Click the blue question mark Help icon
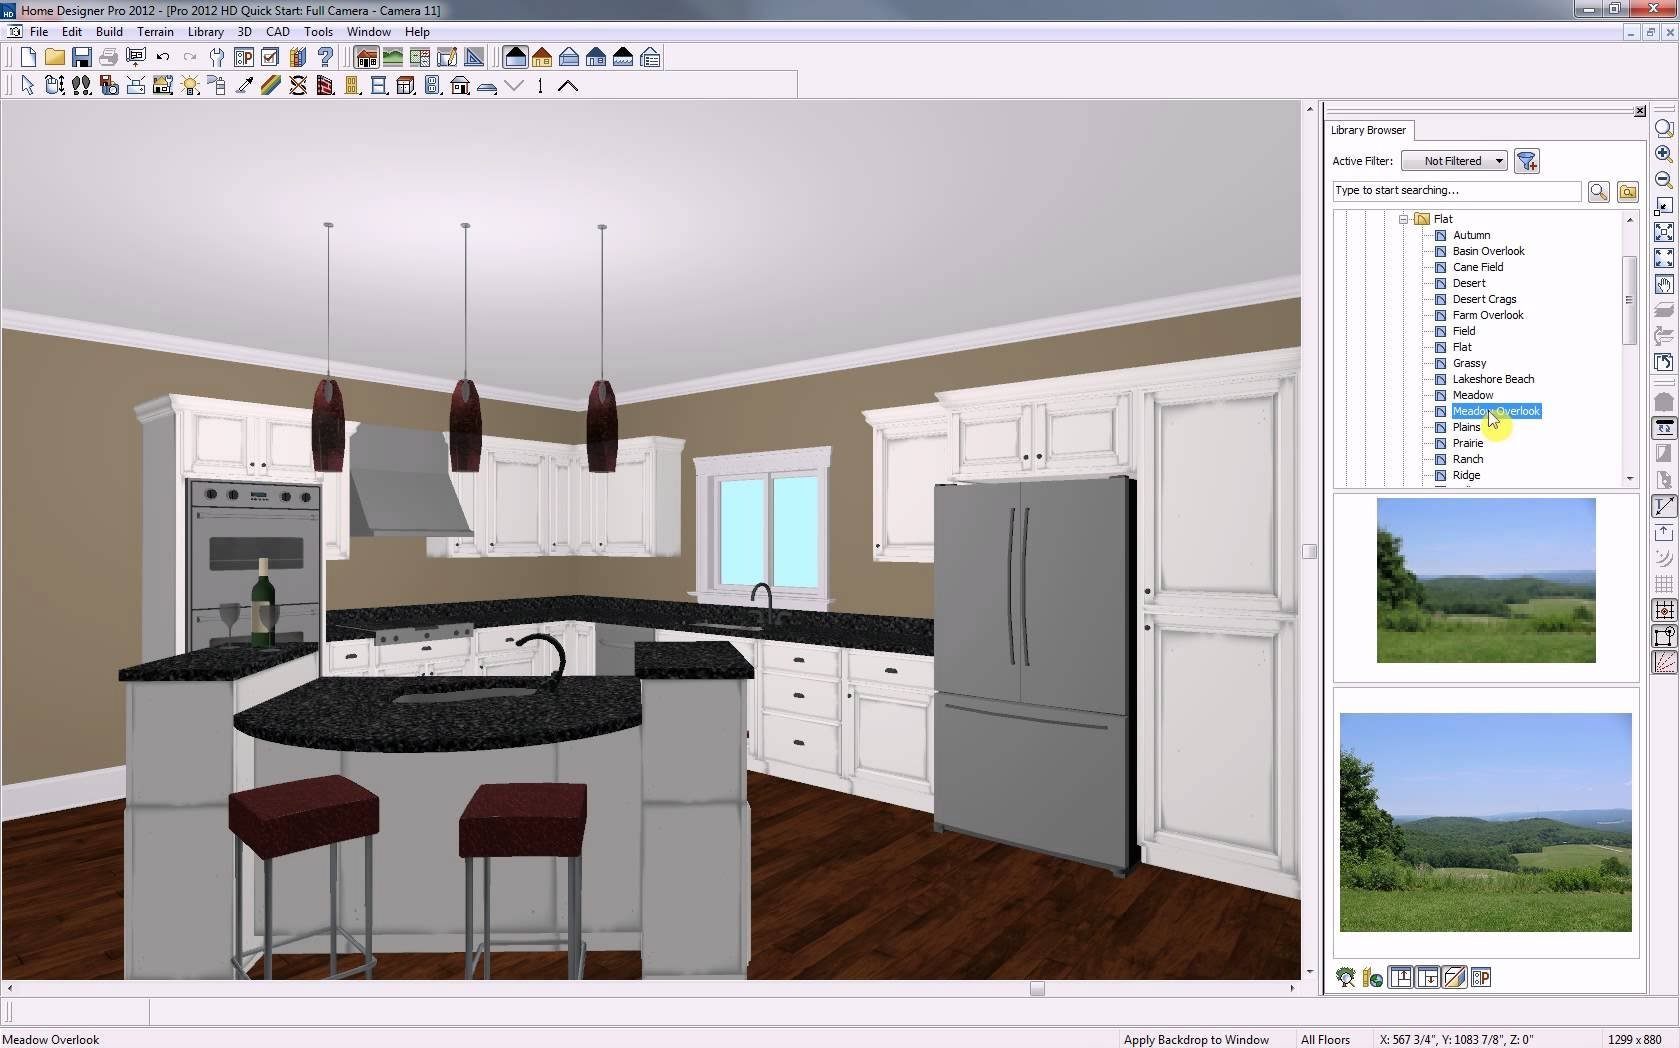This screenshot has width=1680, height=1048. point(325,58)
